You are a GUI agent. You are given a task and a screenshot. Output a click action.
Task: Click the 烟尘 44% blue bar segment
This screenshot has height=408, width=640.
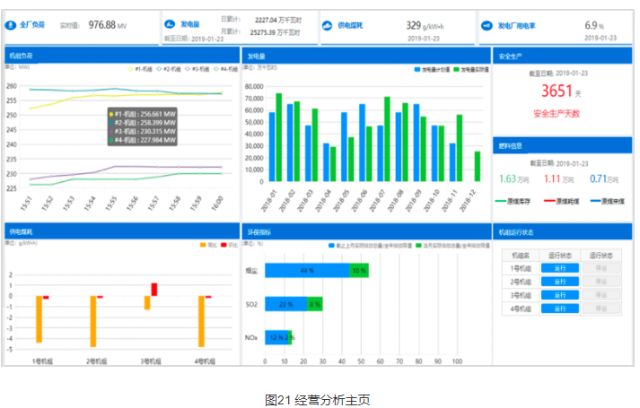[308, 271]
